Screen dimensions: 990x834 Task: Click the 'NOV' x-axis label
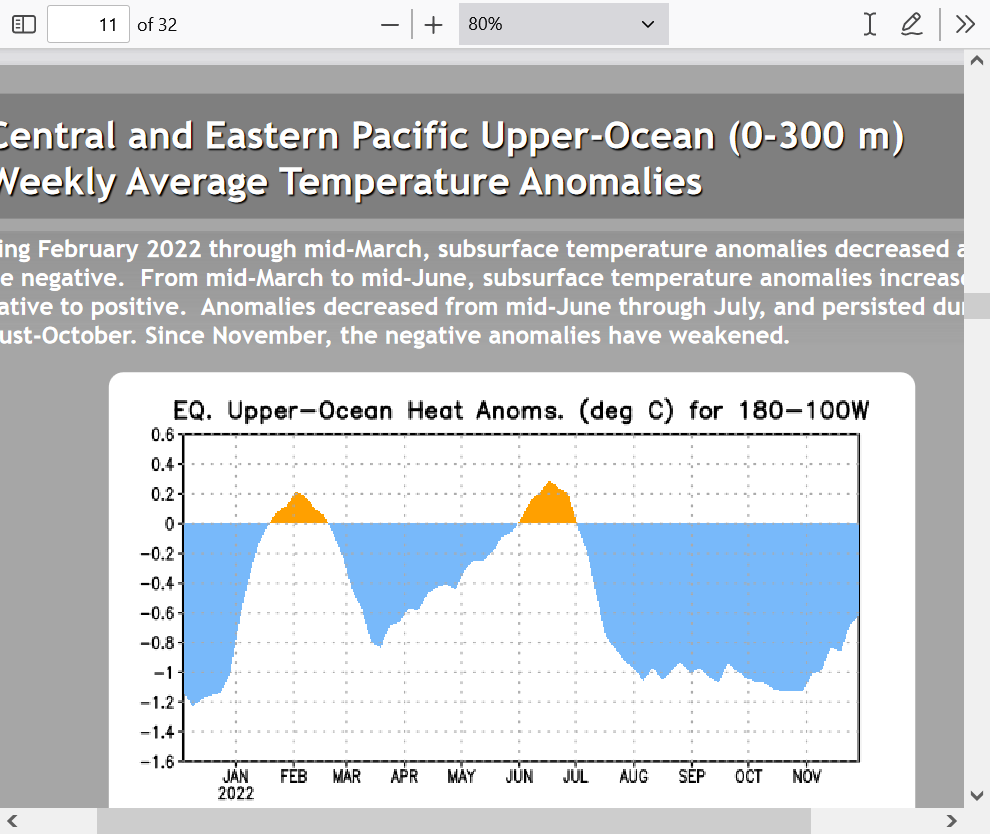click(806, 776)
